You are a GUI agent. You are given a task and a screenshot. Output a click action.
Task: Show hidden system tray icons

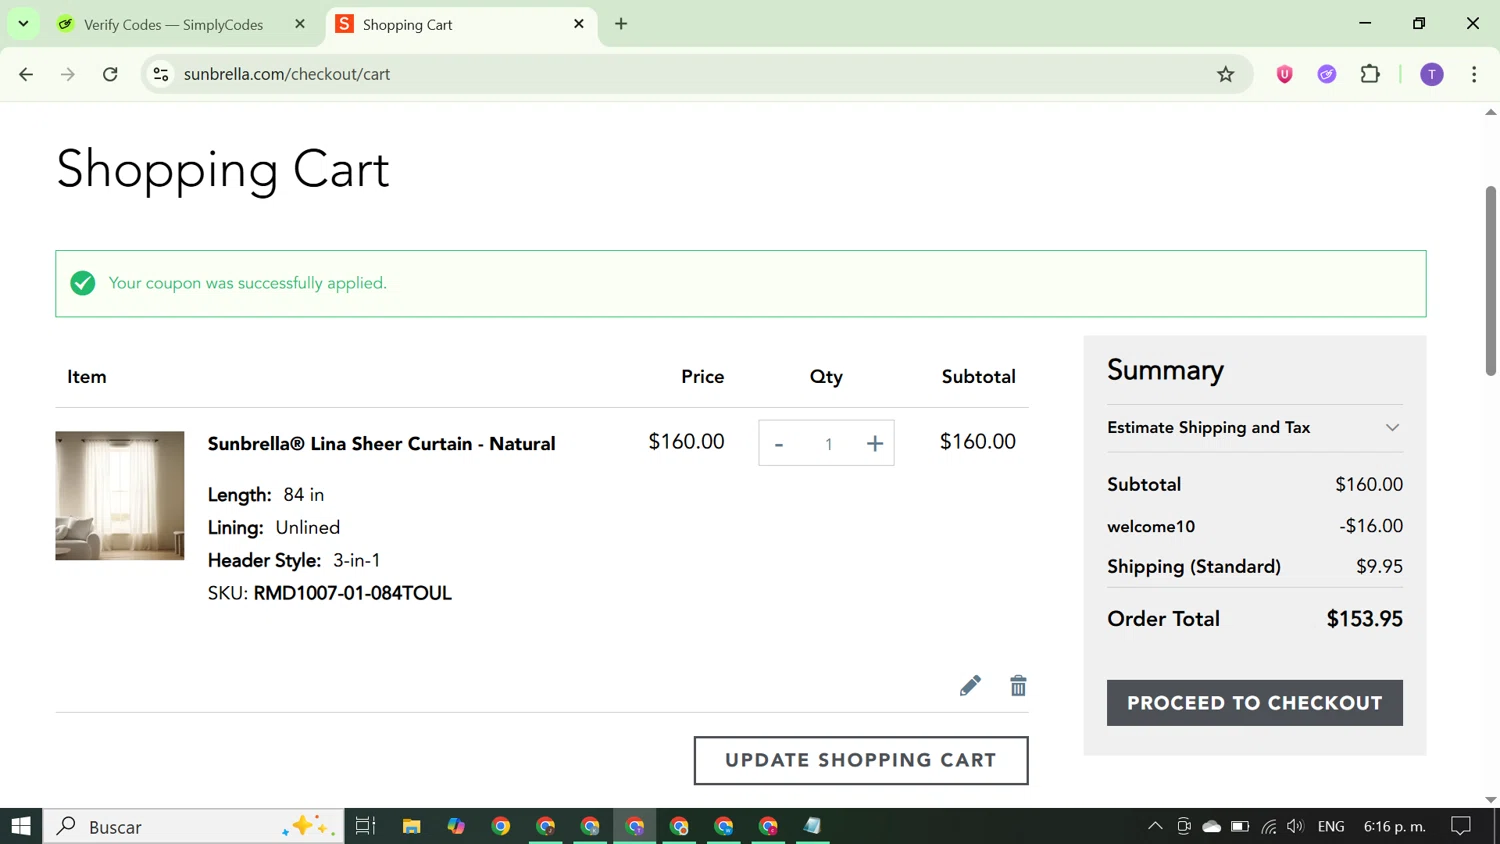coord(1155,826)
